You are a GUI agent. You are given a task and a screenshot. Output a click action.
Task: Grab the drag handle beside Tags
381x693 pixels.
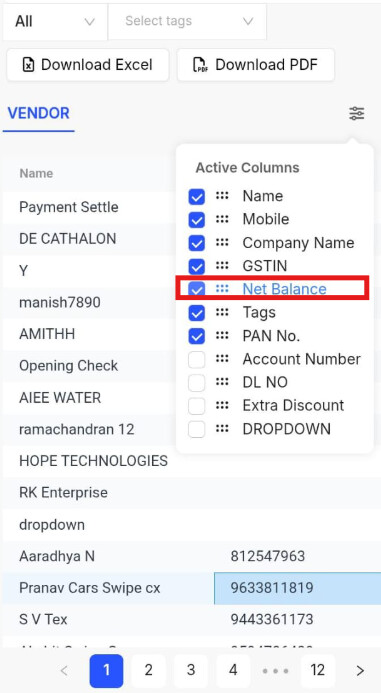[x=222, y=312]
